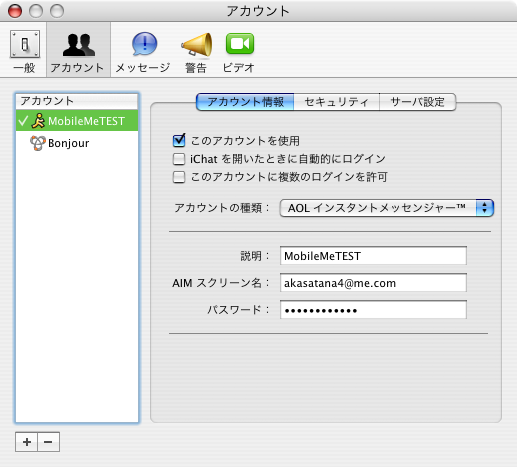Enable 複数のログインを許可 checkbox
The width and height of the screenshot is (517, 467).
pyautogui.click(x=179, y=177)
